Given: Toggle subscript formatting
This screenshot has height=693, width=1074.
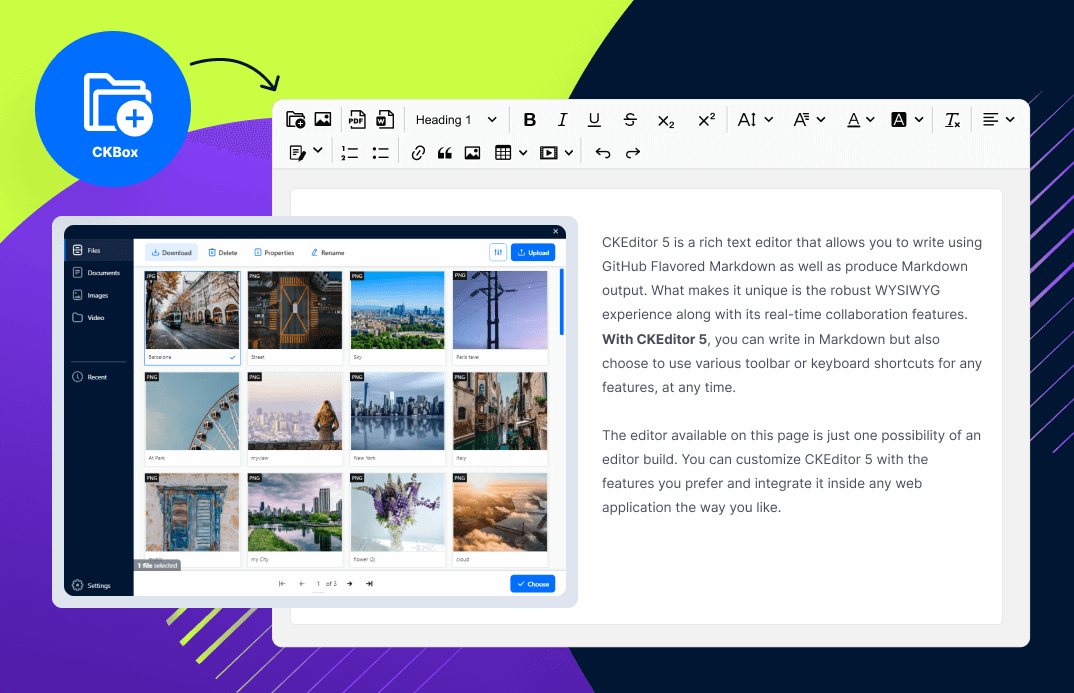Looking at the screenshot, I should [666, 121].
